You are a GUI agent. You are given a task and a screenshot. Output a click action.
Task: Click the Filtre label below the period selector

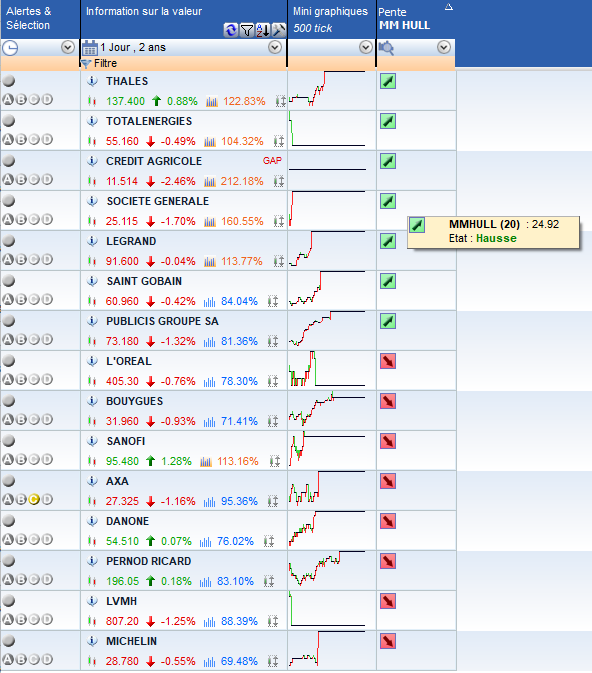105,64
